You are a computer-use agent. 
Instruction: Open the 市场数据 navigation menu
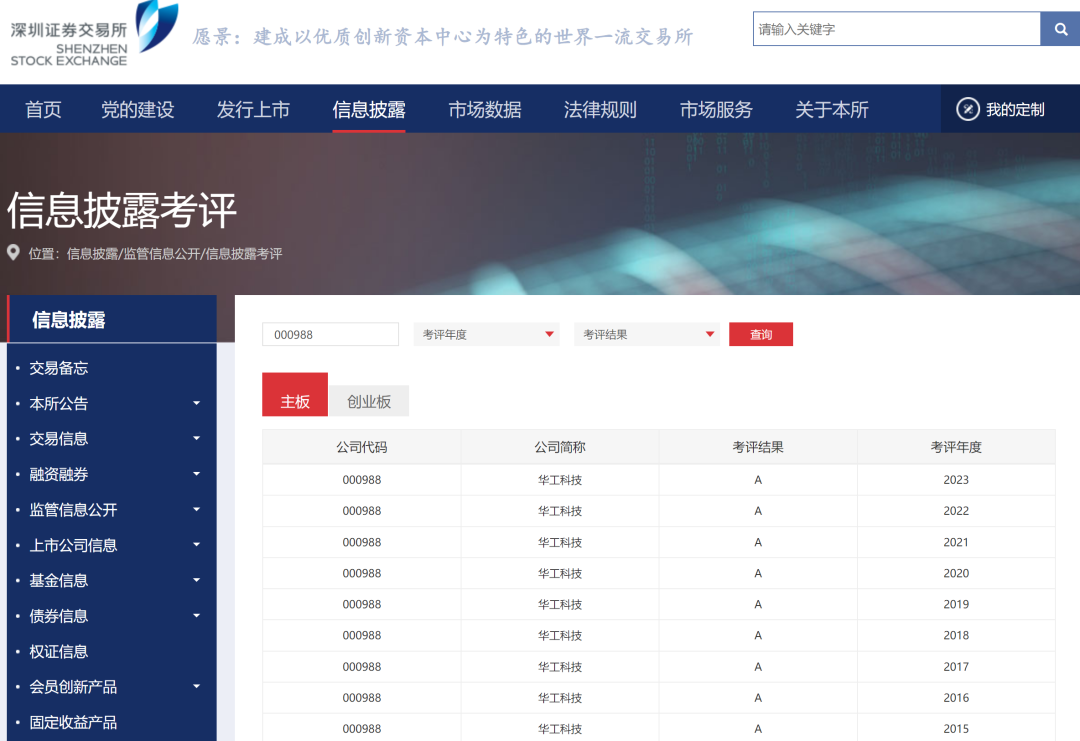(485, 110)
